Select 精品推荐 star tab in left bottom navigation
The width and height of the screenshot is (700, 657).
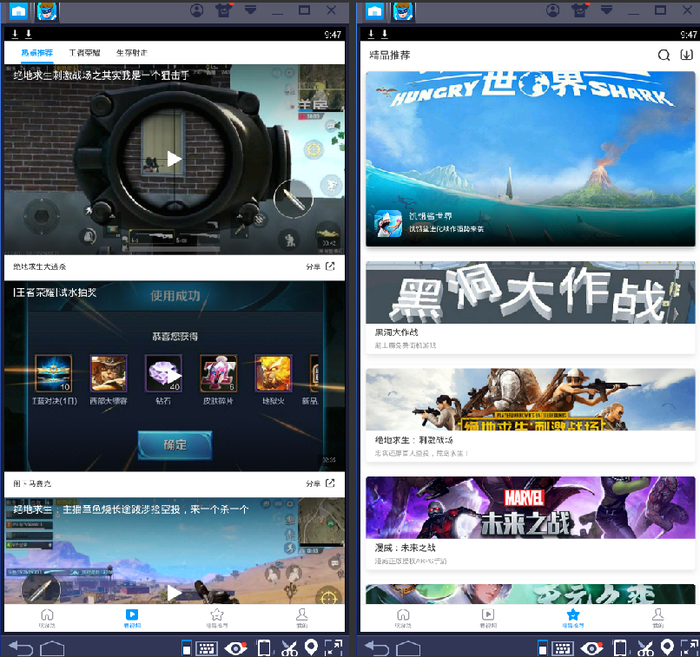click(217, 618)
